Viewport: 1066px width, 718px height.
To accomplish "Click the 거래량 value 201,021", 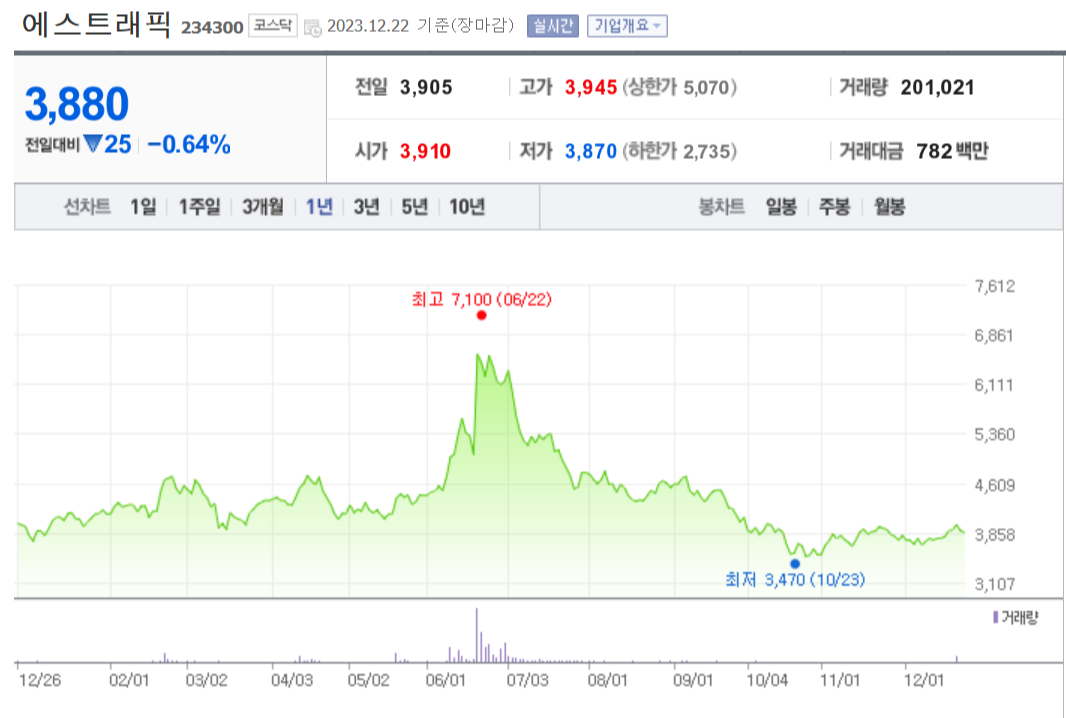I will 938,88.
